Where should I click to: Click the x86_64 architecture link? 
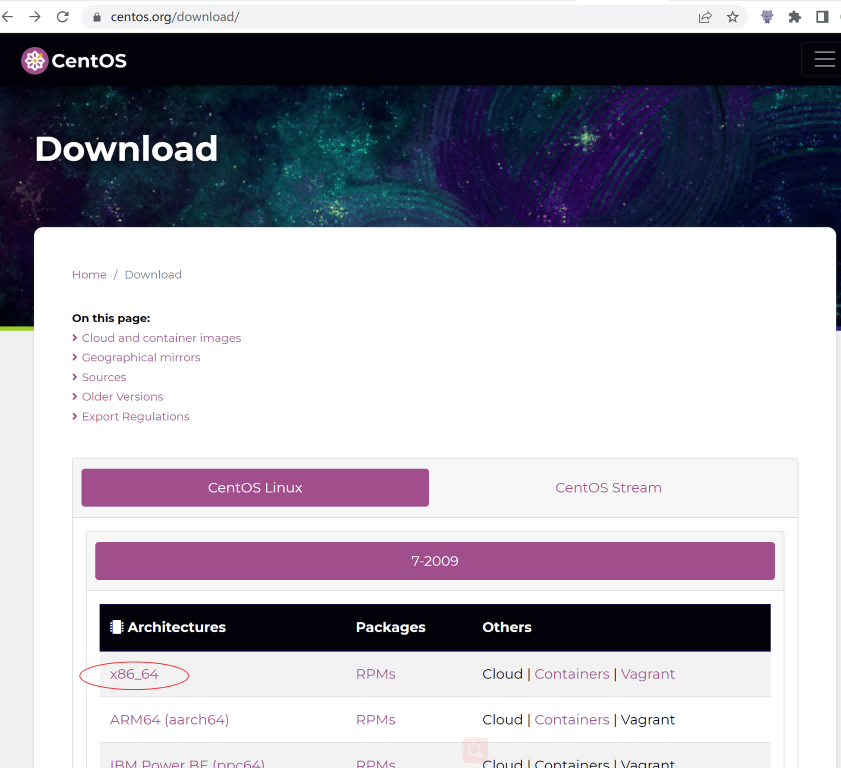(134, 674)
